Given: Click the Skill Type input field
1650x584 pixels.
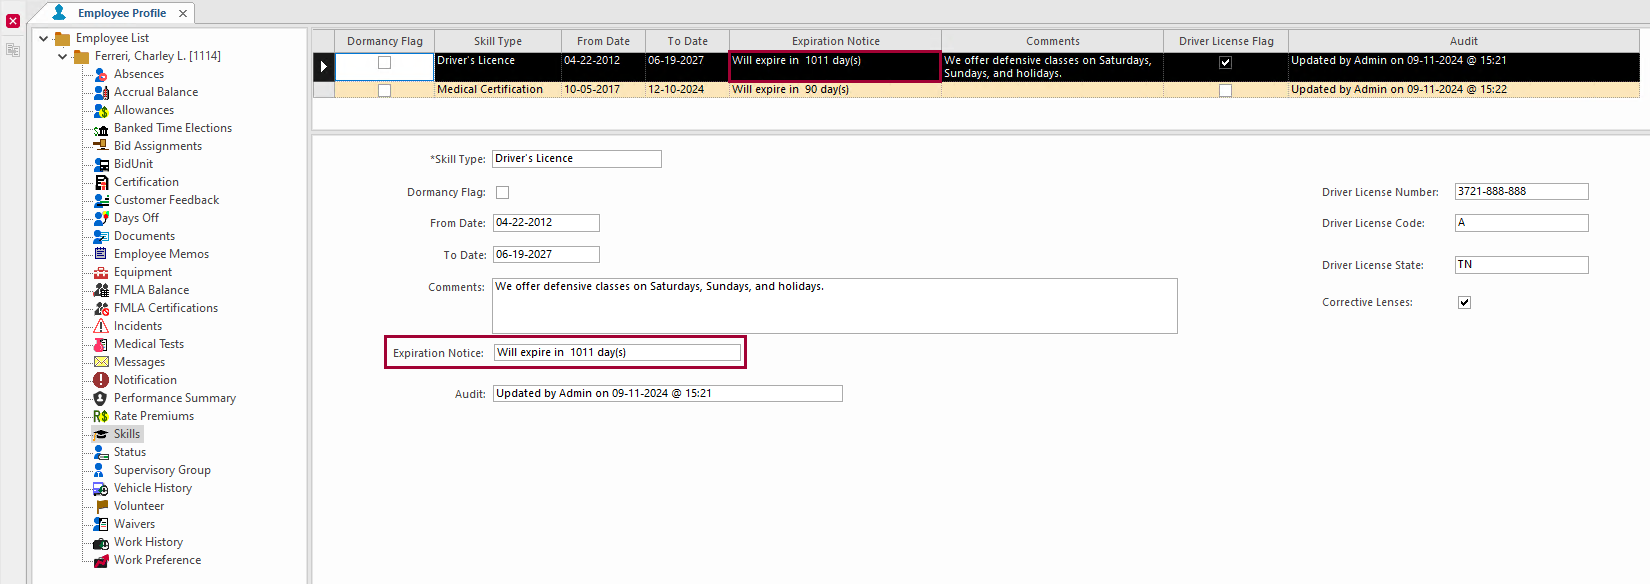Looking at the screenshot, I should coord(577,159).
